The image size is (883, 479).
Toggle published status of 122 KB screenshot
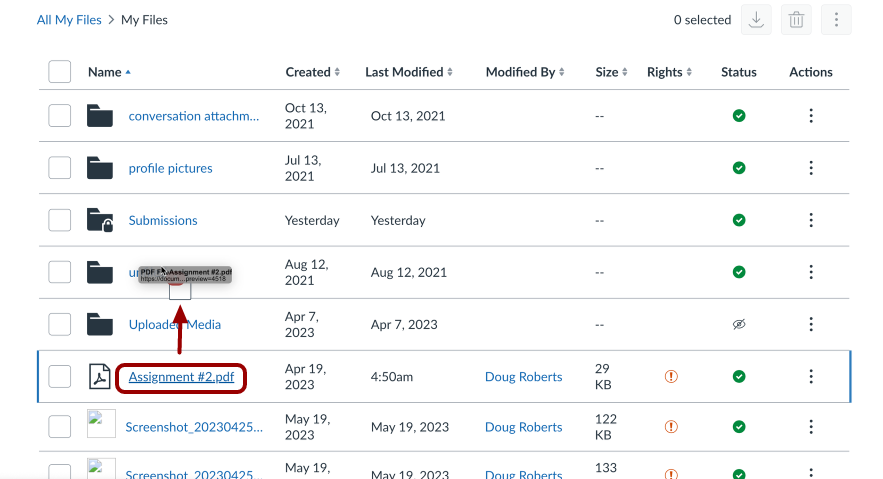pos(739,427)
